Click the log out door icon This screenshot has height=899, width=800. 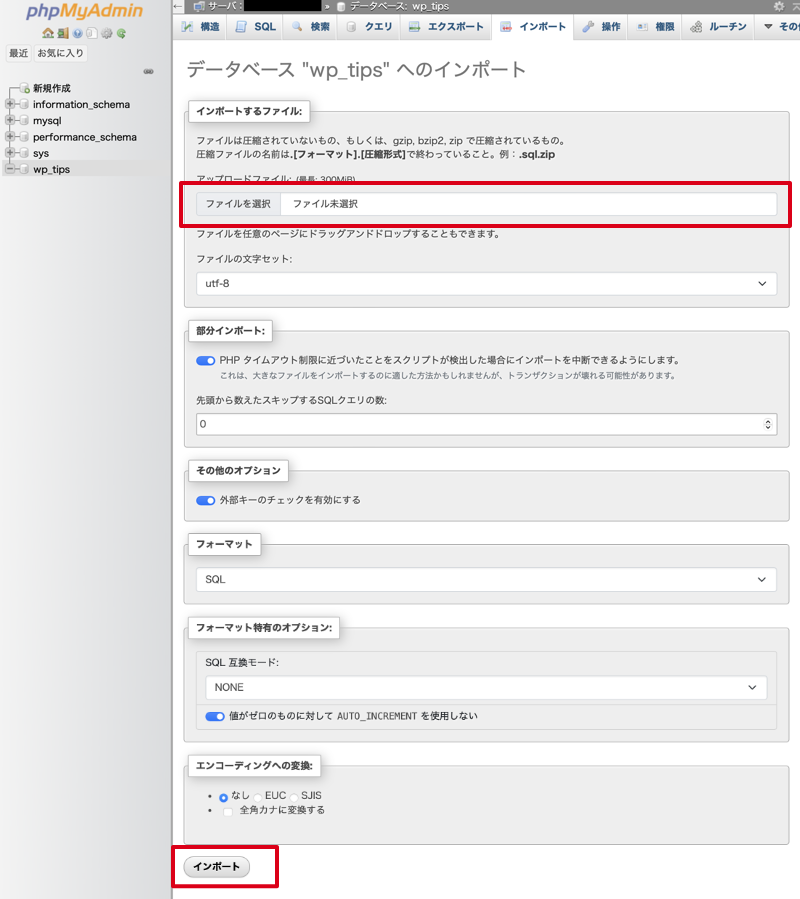pos(63,33)
